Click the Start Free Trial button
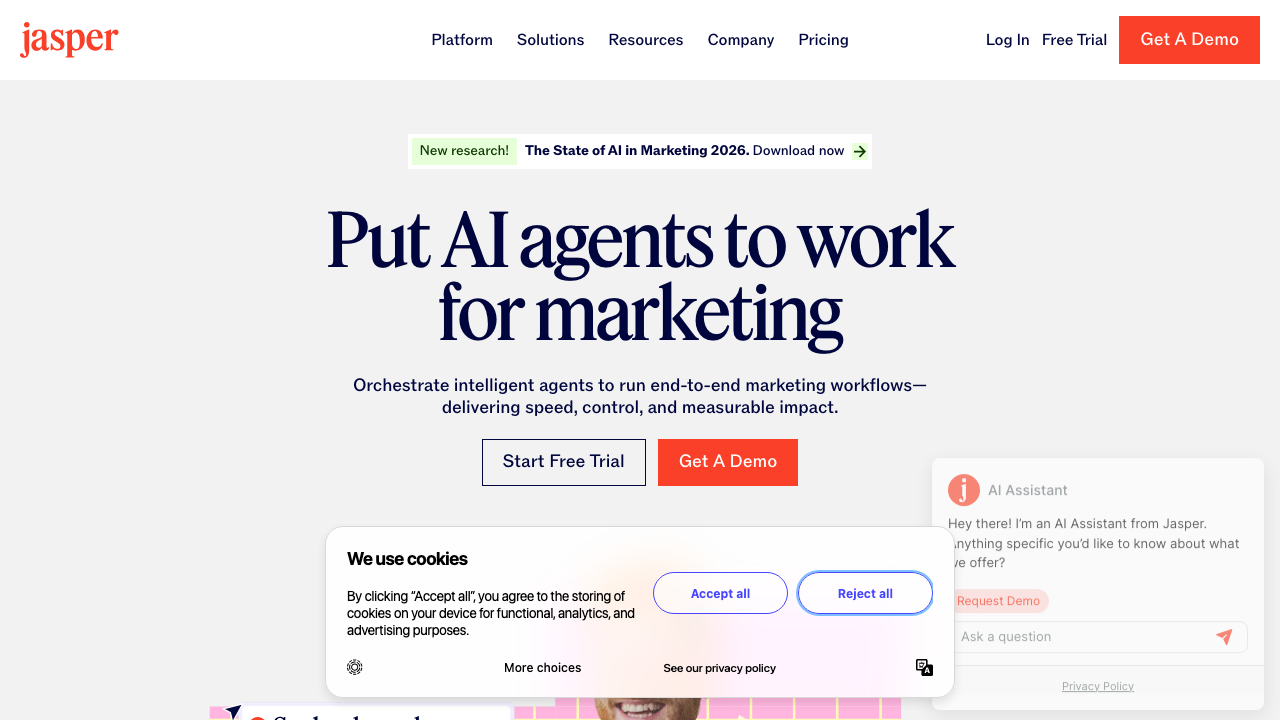1280x720 pixels. [x=564, y=462]
